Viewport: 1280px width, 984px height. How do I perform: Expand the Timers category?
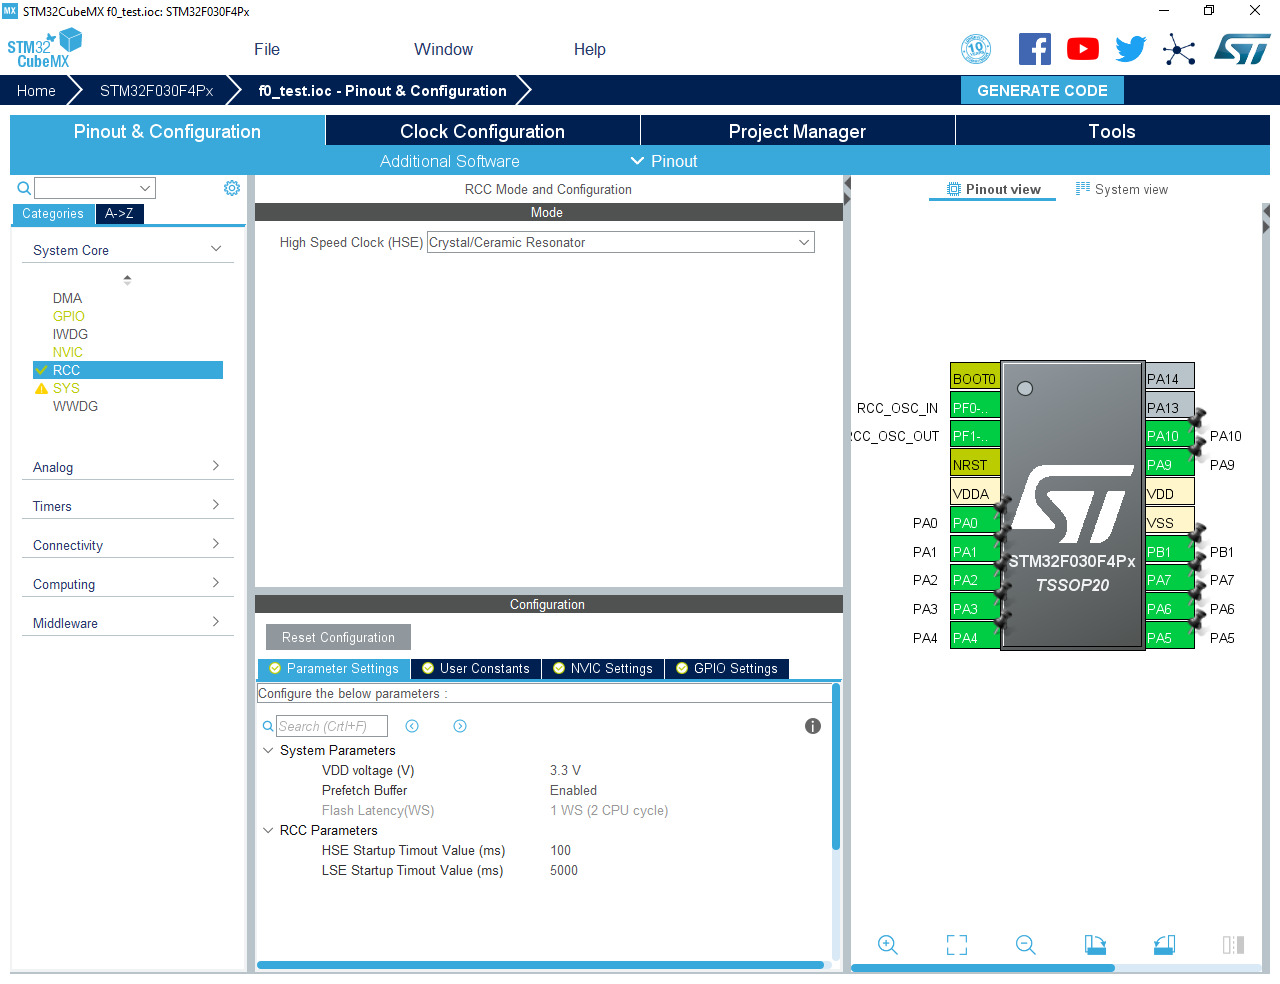pos(216,505)
